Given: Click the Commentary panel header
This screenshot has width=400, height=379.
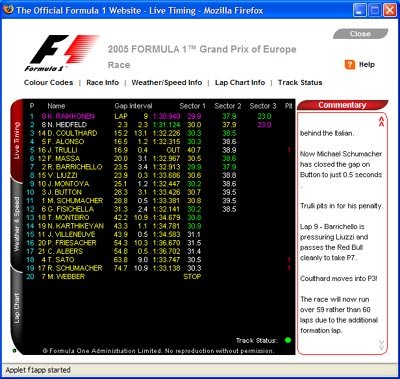Looking at the screenshot, I should (x=342, y=105).
